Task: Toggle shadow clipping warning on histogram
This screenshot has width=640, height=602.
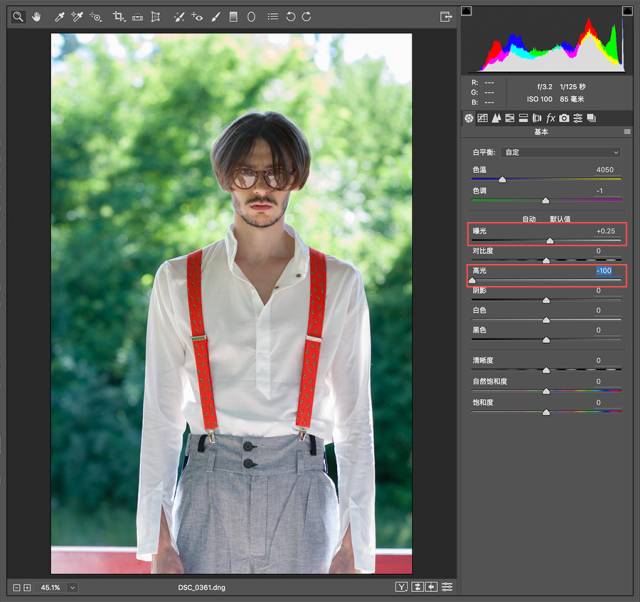Action: (x=467, y=11)
